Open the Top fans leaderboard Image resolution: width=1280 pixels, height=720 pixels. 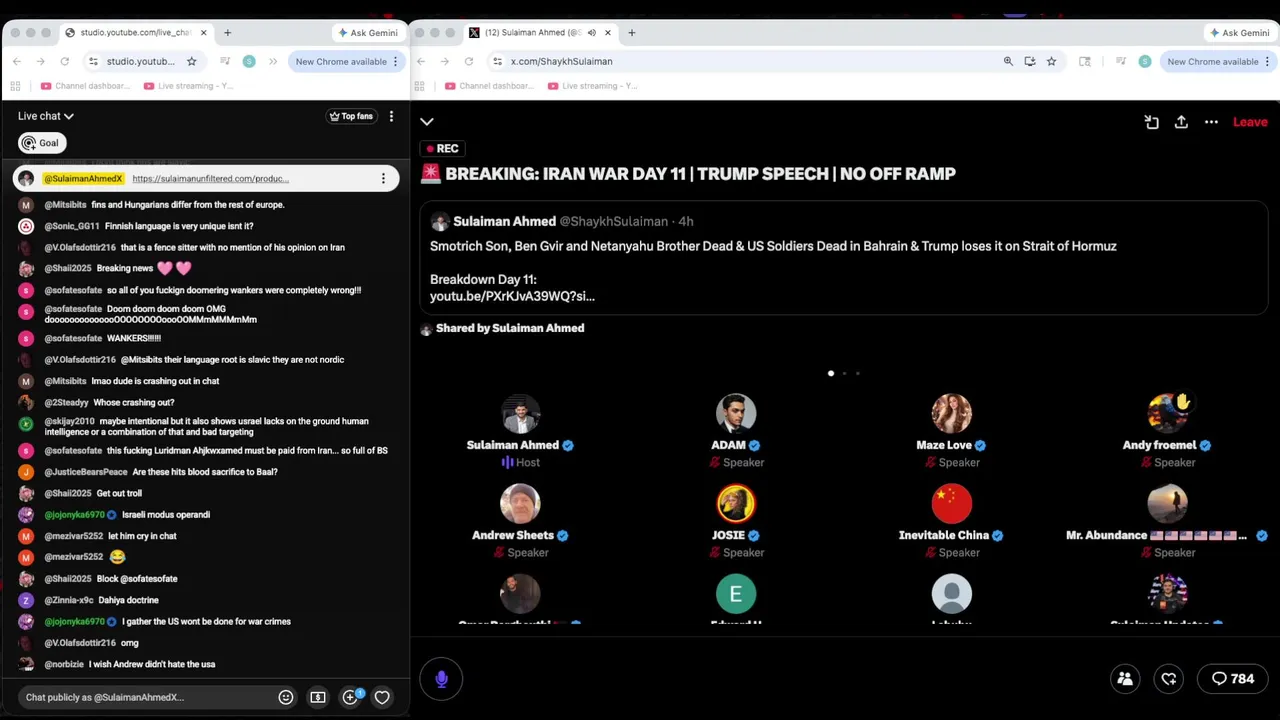351,116
